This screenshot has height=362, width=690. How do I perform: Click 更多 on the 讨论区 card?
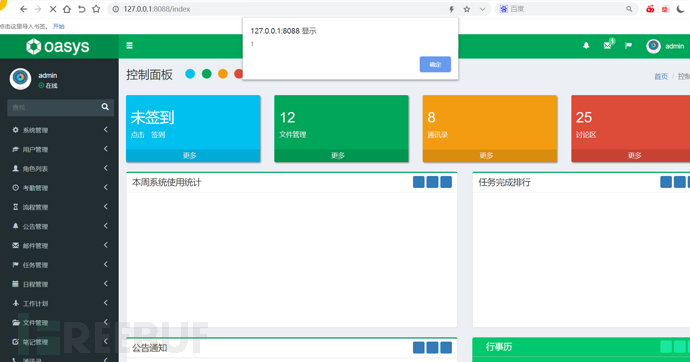(635, 155)
